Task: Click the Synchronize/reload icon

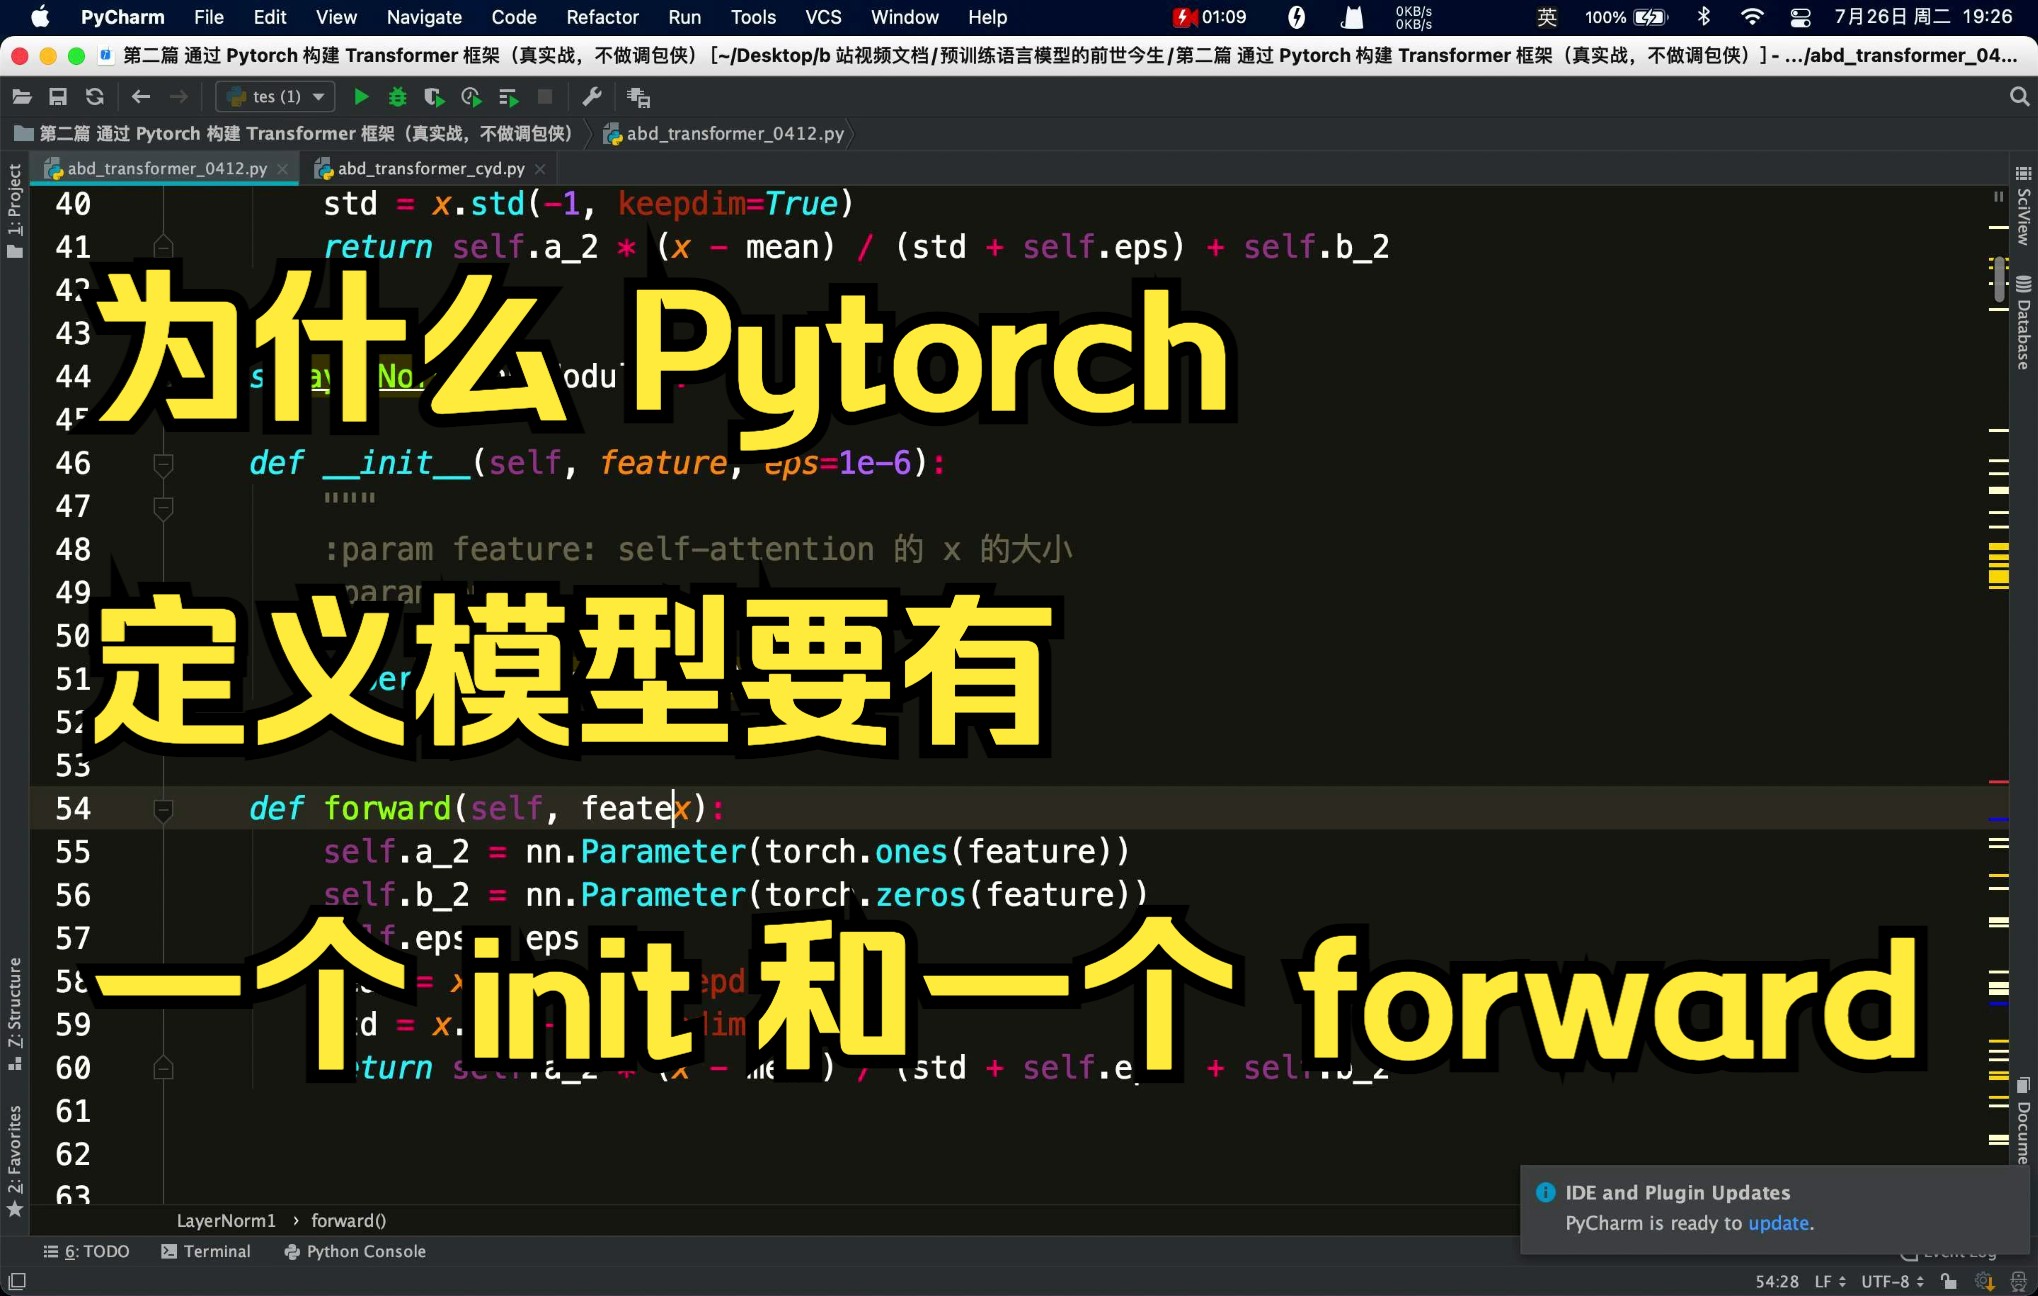Action: point(94,96)
